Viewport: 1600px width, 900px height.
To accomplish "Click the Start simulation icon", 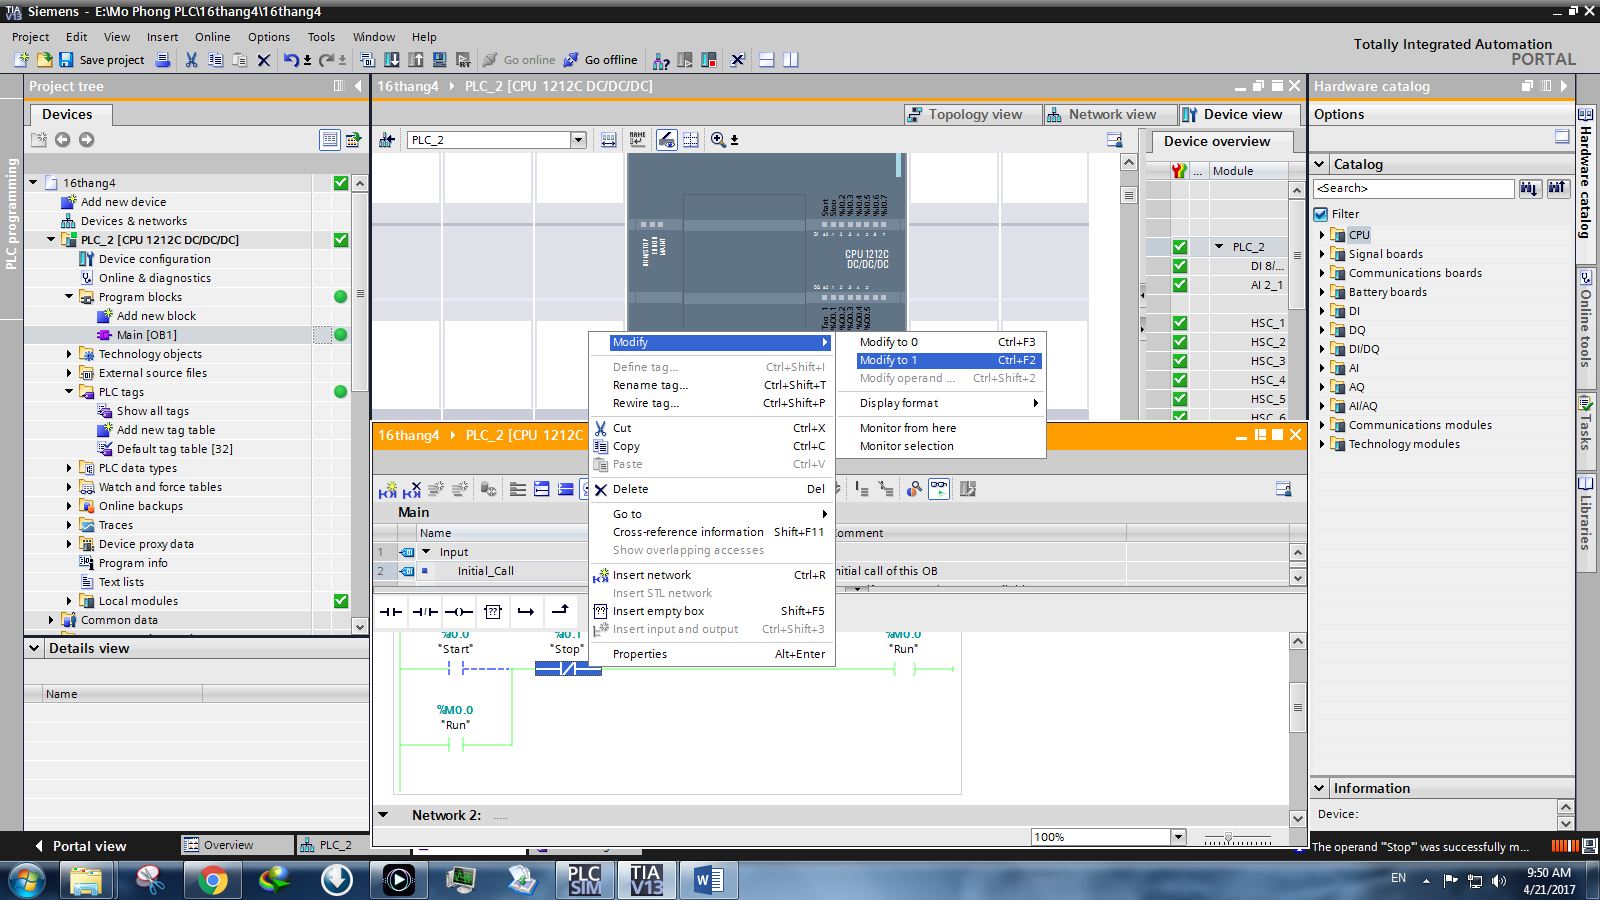I will coord(439,60).
